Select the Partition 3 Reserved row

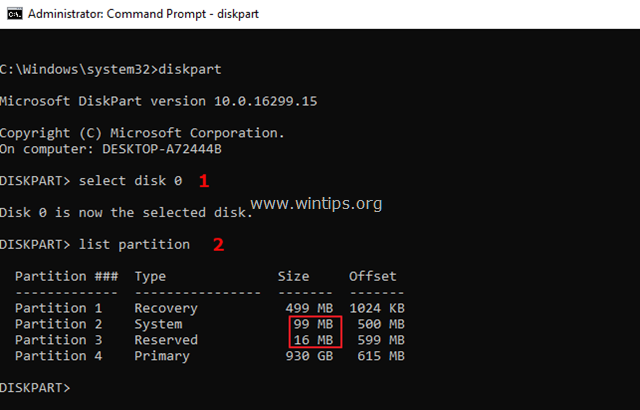(x=210, y=340)
